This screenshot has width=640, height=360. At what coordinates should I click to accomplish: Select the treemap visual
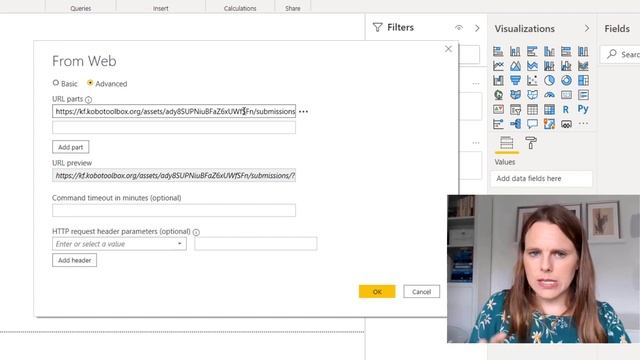click(x=583, y=80)
